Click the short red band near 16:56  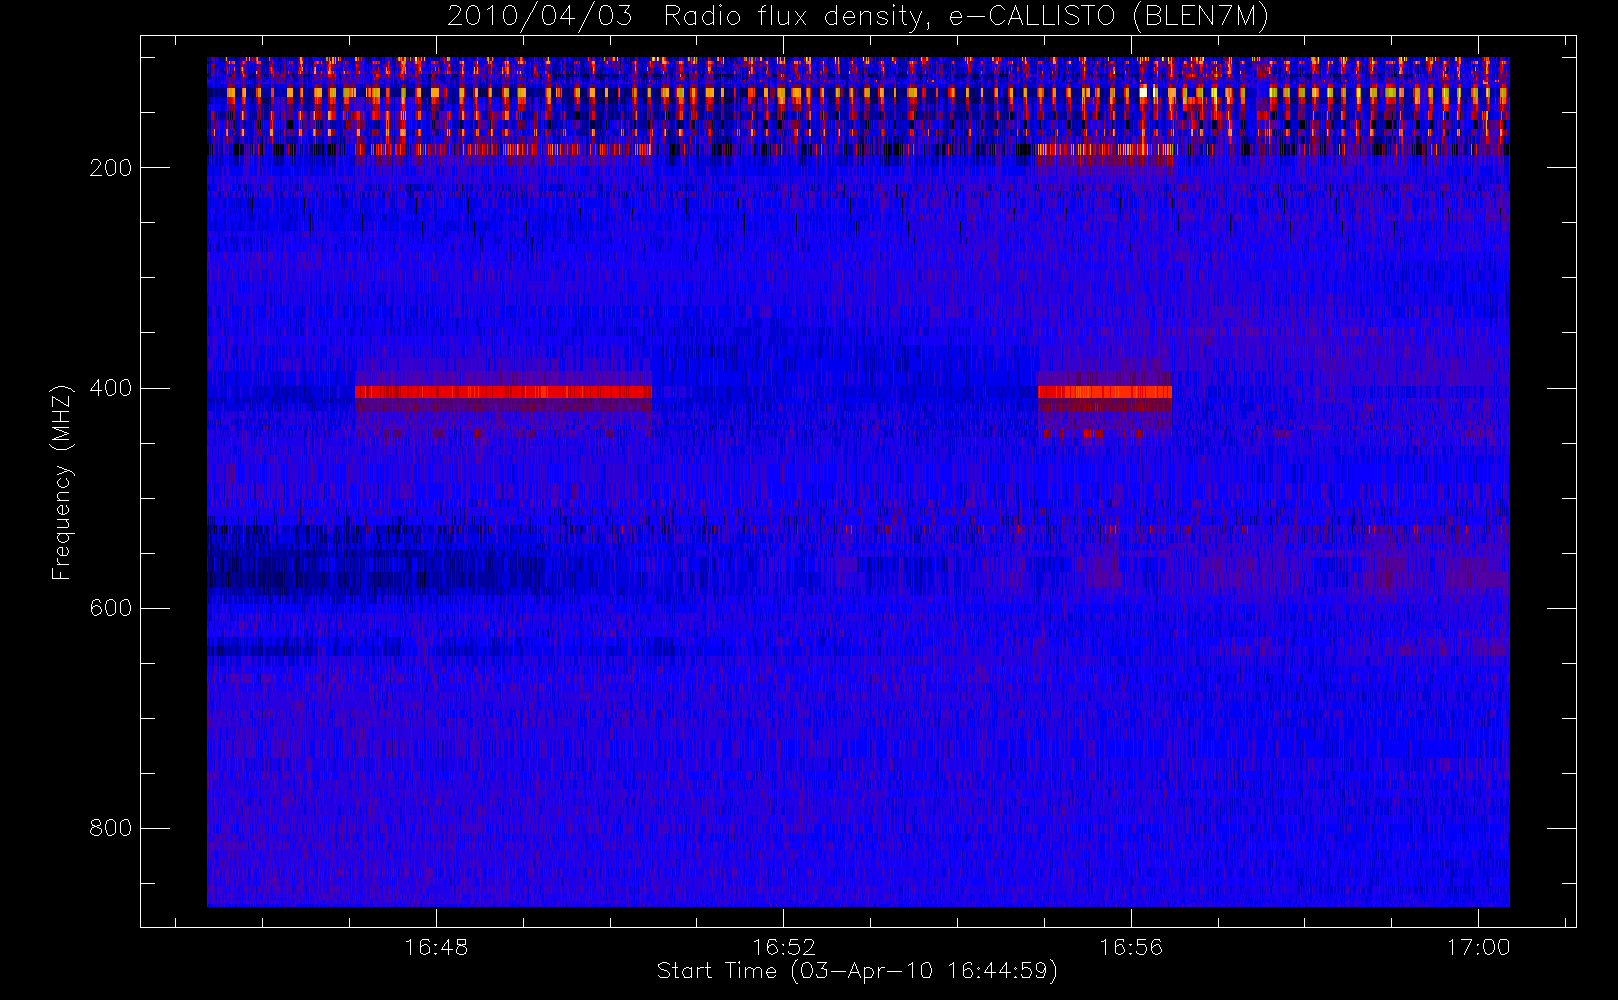(1104, 392)
